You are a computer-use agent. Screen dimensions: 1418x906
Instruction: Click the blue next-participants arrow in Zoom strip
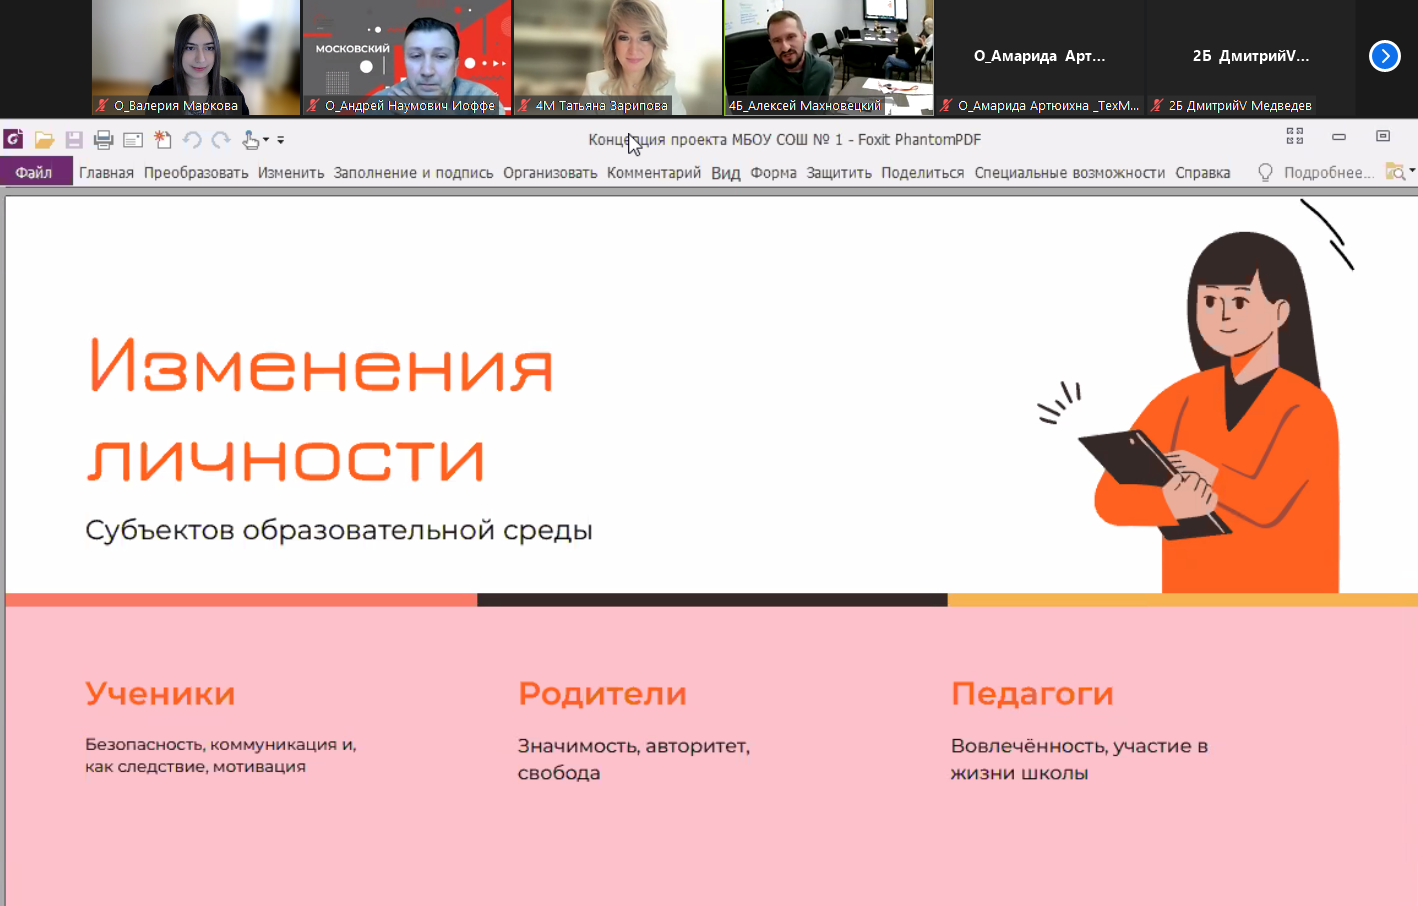1384,57
